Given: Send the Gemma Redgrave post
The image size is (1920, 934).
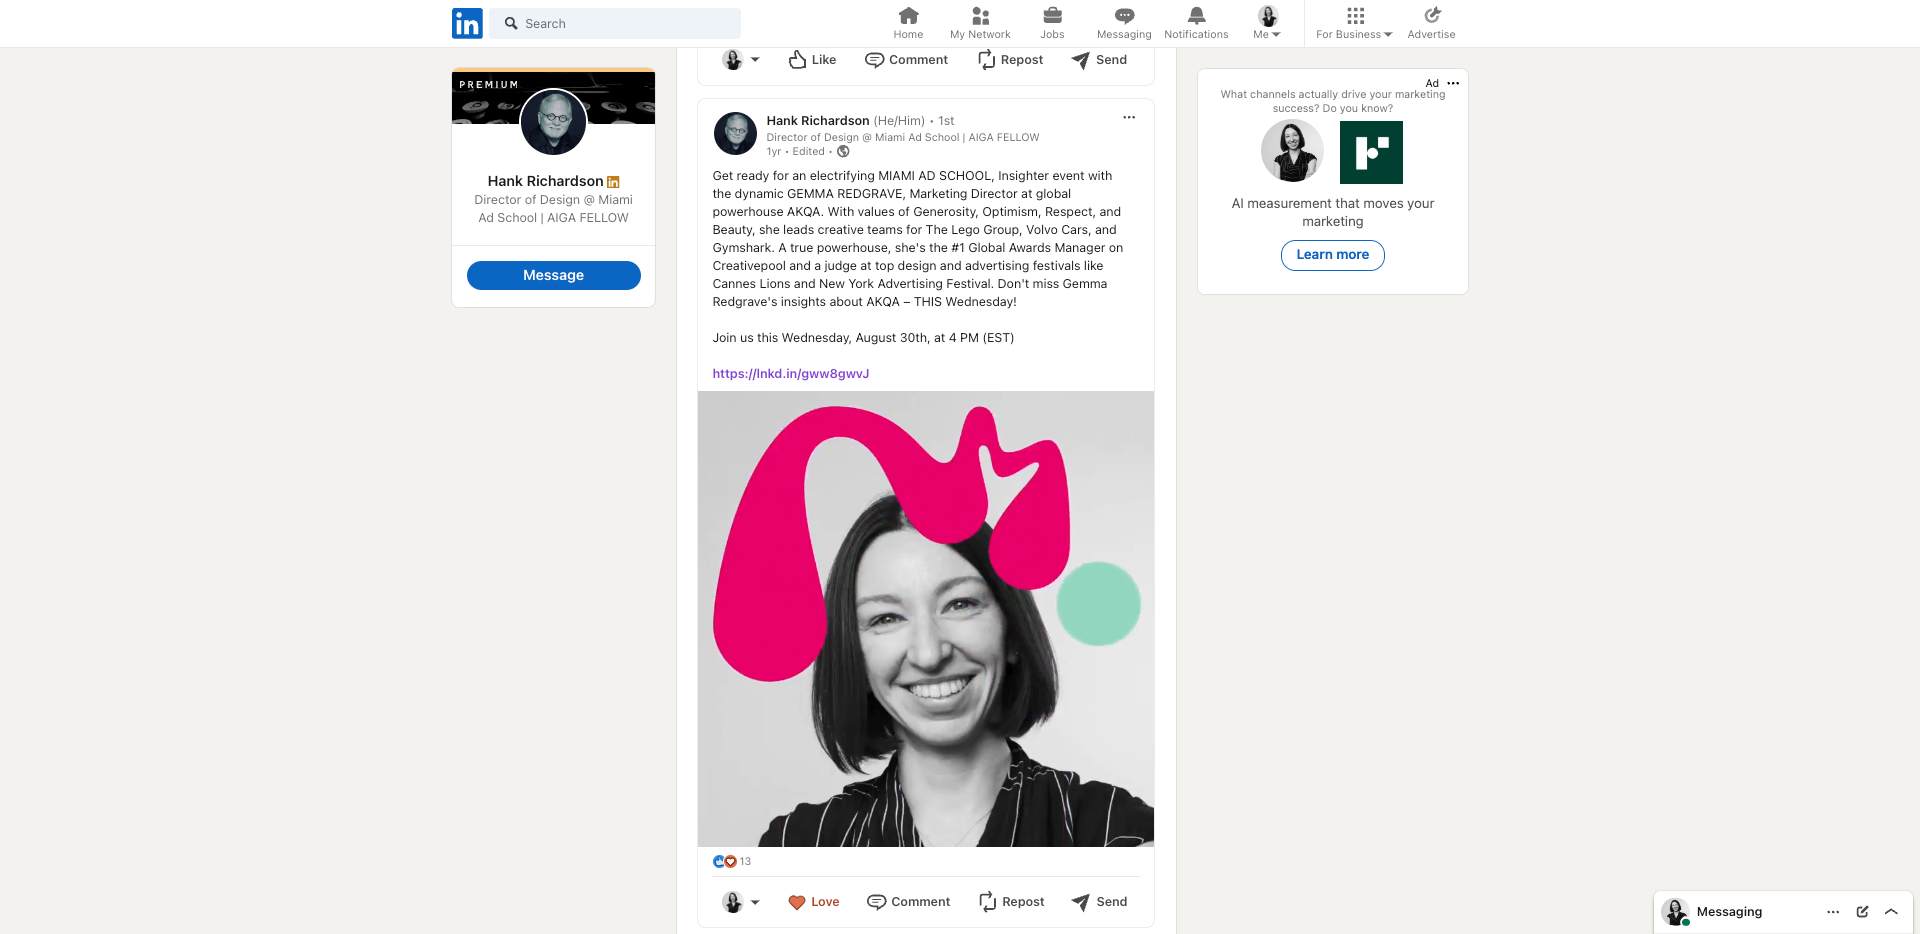Looking at the screenshot, I should click(1099, 902).
